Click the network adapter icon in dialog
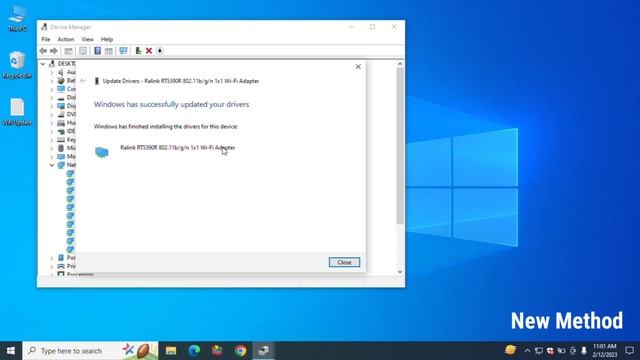This screenshot has width=640, height=360. [x=102, y=152]
